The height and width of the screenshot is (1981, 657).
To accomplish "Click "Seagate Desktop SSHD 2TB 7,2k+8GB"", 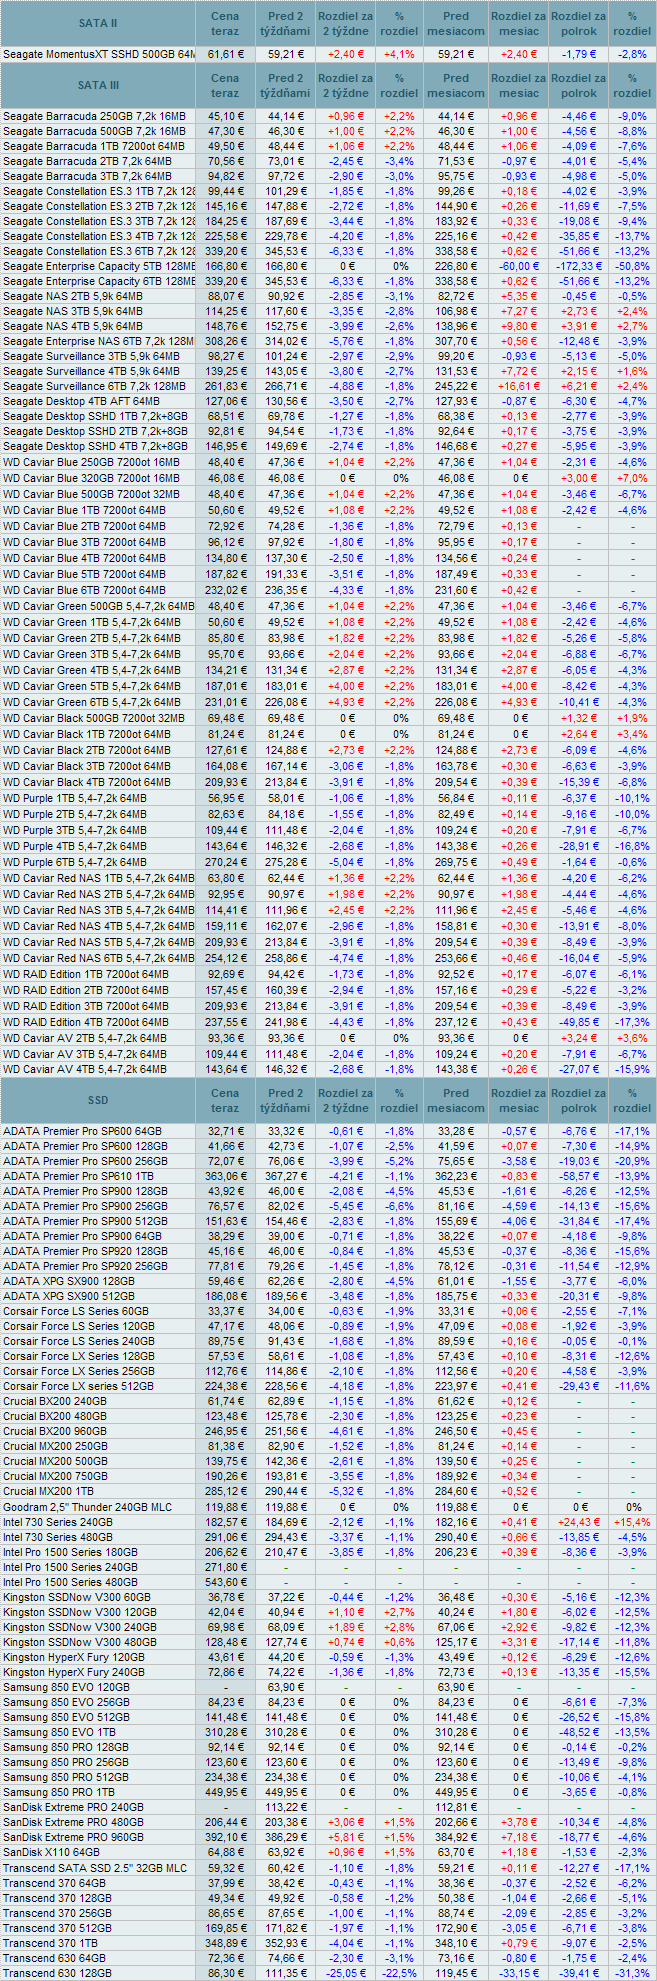I will tap(95, 432).
